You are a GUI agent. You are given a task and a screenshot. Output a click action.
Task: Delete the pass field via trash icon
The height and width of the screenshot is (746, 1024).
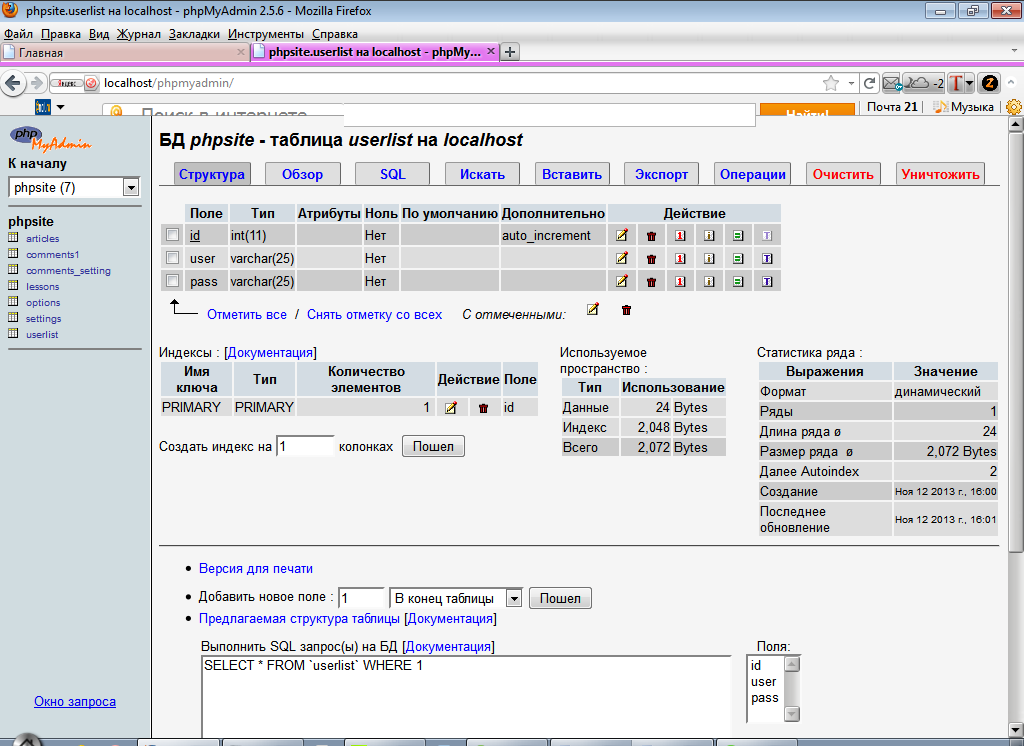tap(651, 282)
